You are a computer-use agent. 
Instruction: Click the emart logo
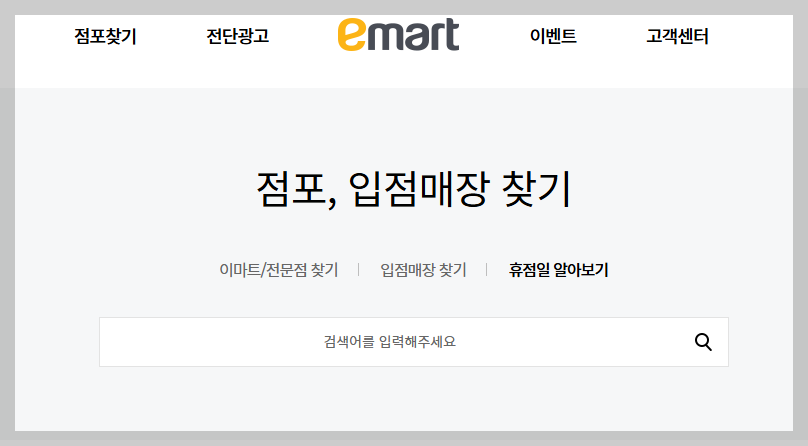tap(398, 35)
